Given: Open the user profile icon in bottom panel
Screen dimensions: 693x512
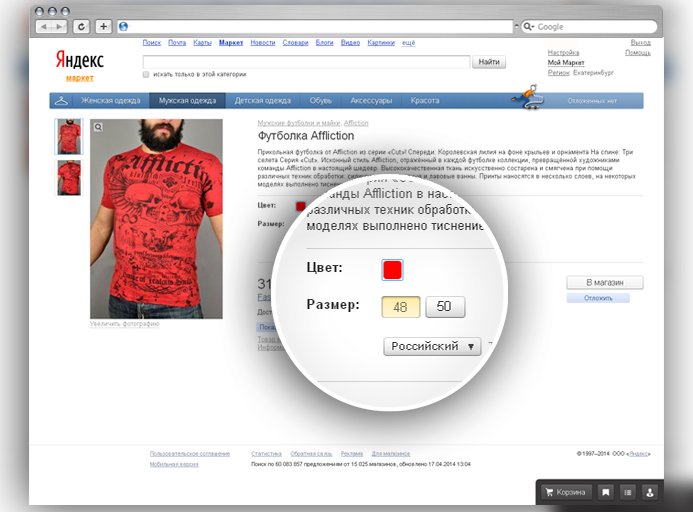Looking at the screenshot, I should pos(650,492).
